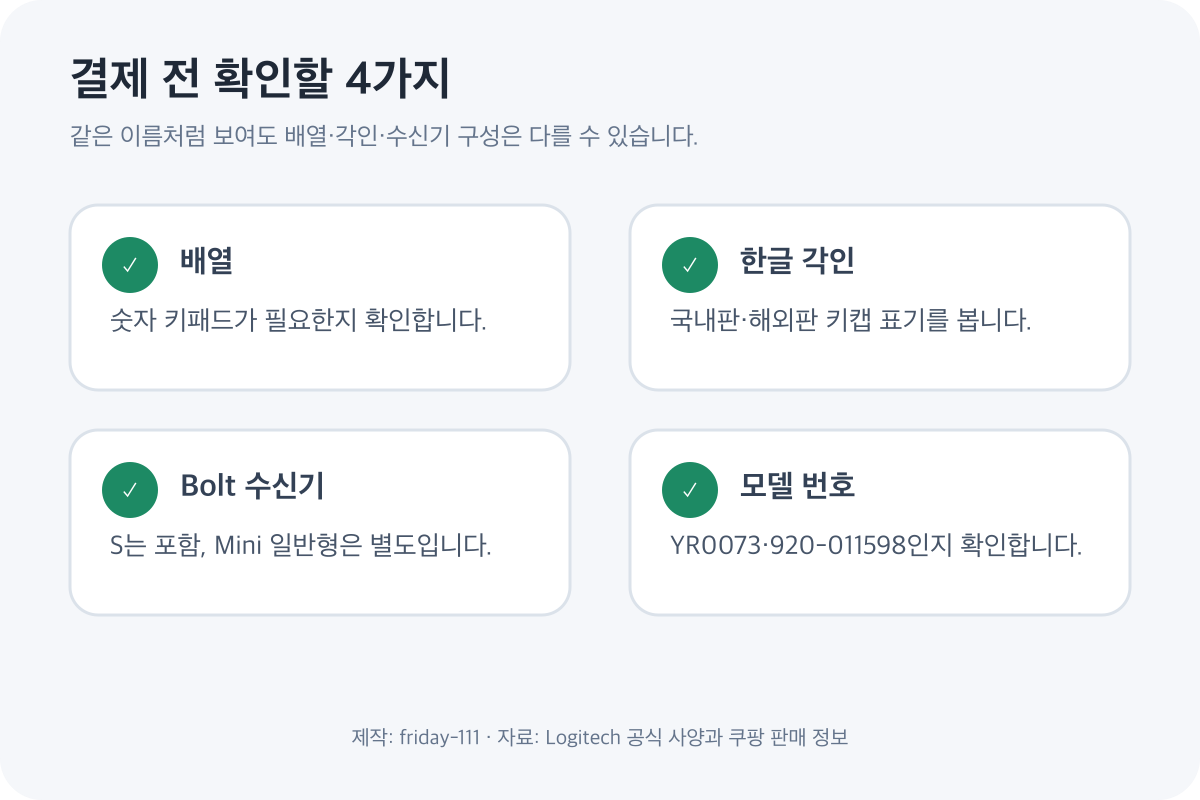Screen dimensions: 1200x800
Task: Click the green checkmark icon beside 배열
Action: (x=130, y=265)
